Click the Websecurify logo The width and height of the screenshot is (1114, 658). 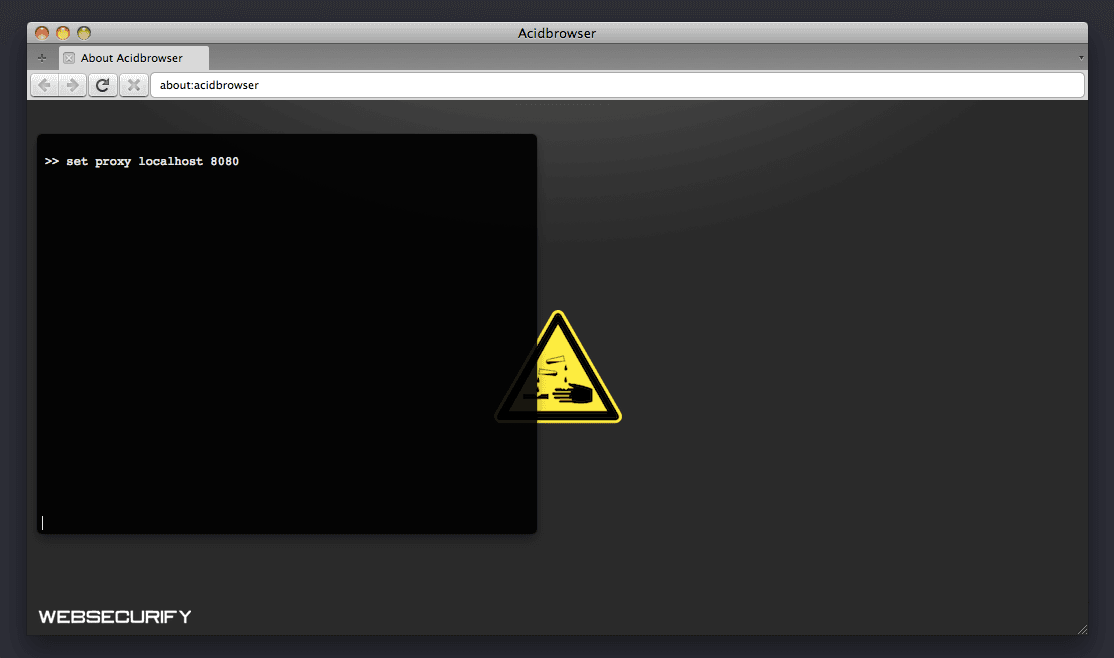pyautogui.click(x=115, y=616)
